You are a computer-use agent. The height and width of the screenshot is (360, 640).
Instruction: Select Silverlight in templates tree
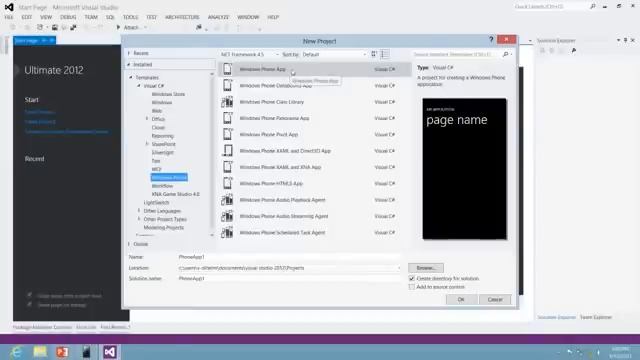point(162,153)
